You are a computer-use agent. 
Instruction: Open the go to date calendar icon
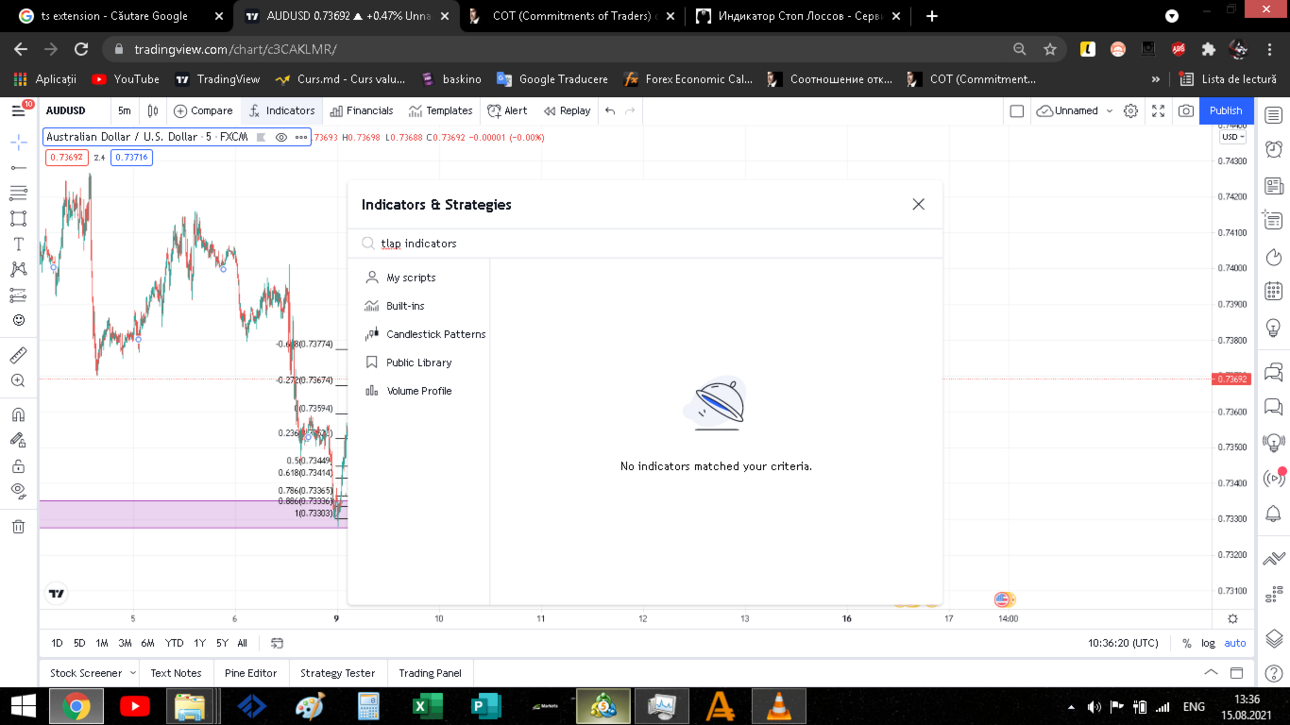coord(277,643)
